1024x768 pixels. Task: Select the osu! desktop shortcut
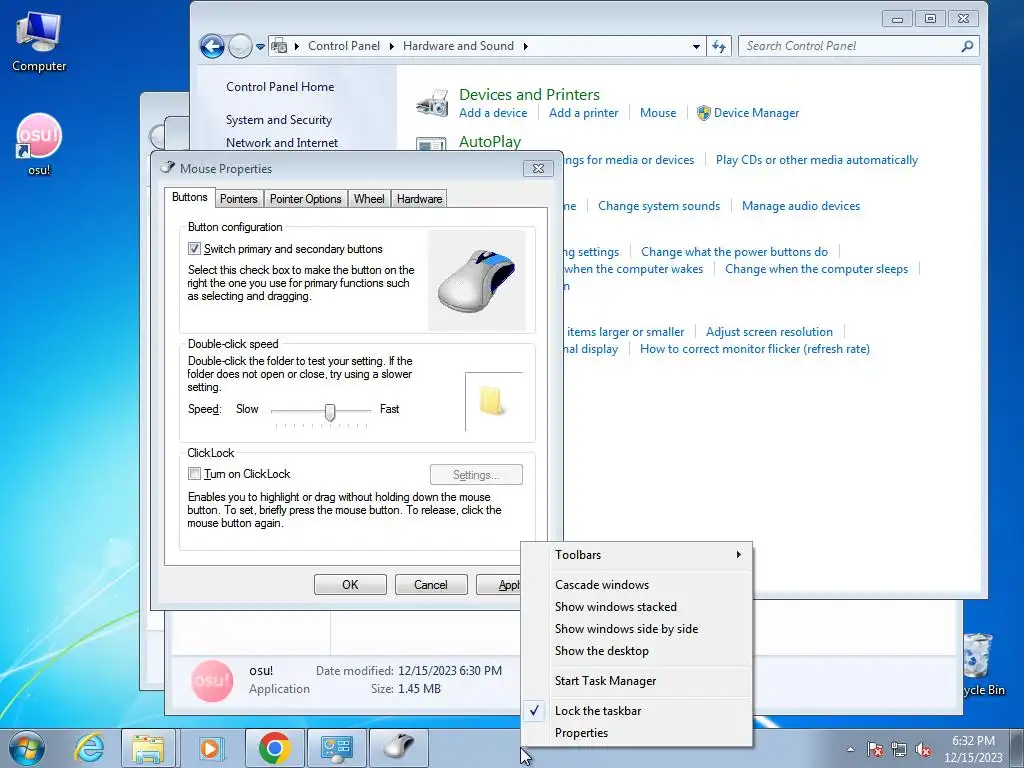click(x=39, y=145)
